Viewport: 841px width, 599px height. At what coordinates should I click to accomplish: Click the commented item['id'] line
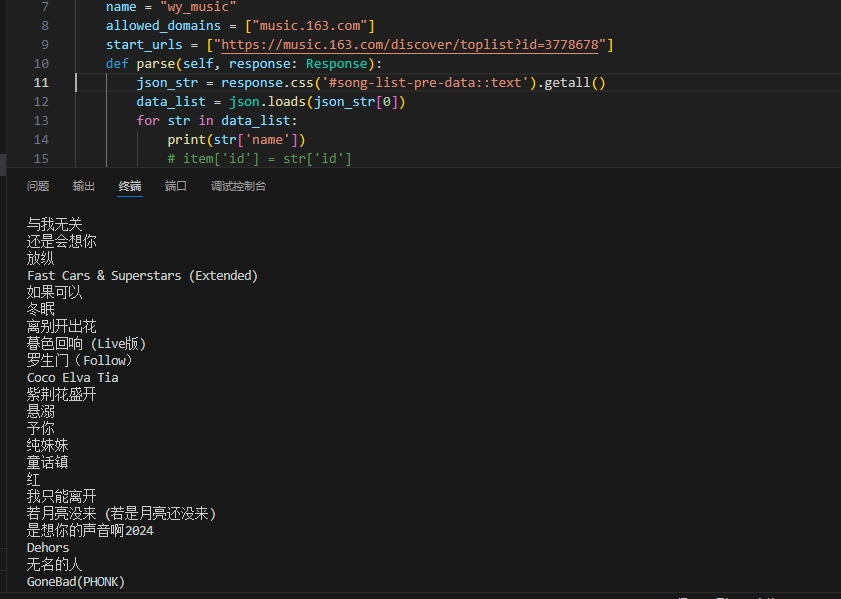tap(260, 159)
